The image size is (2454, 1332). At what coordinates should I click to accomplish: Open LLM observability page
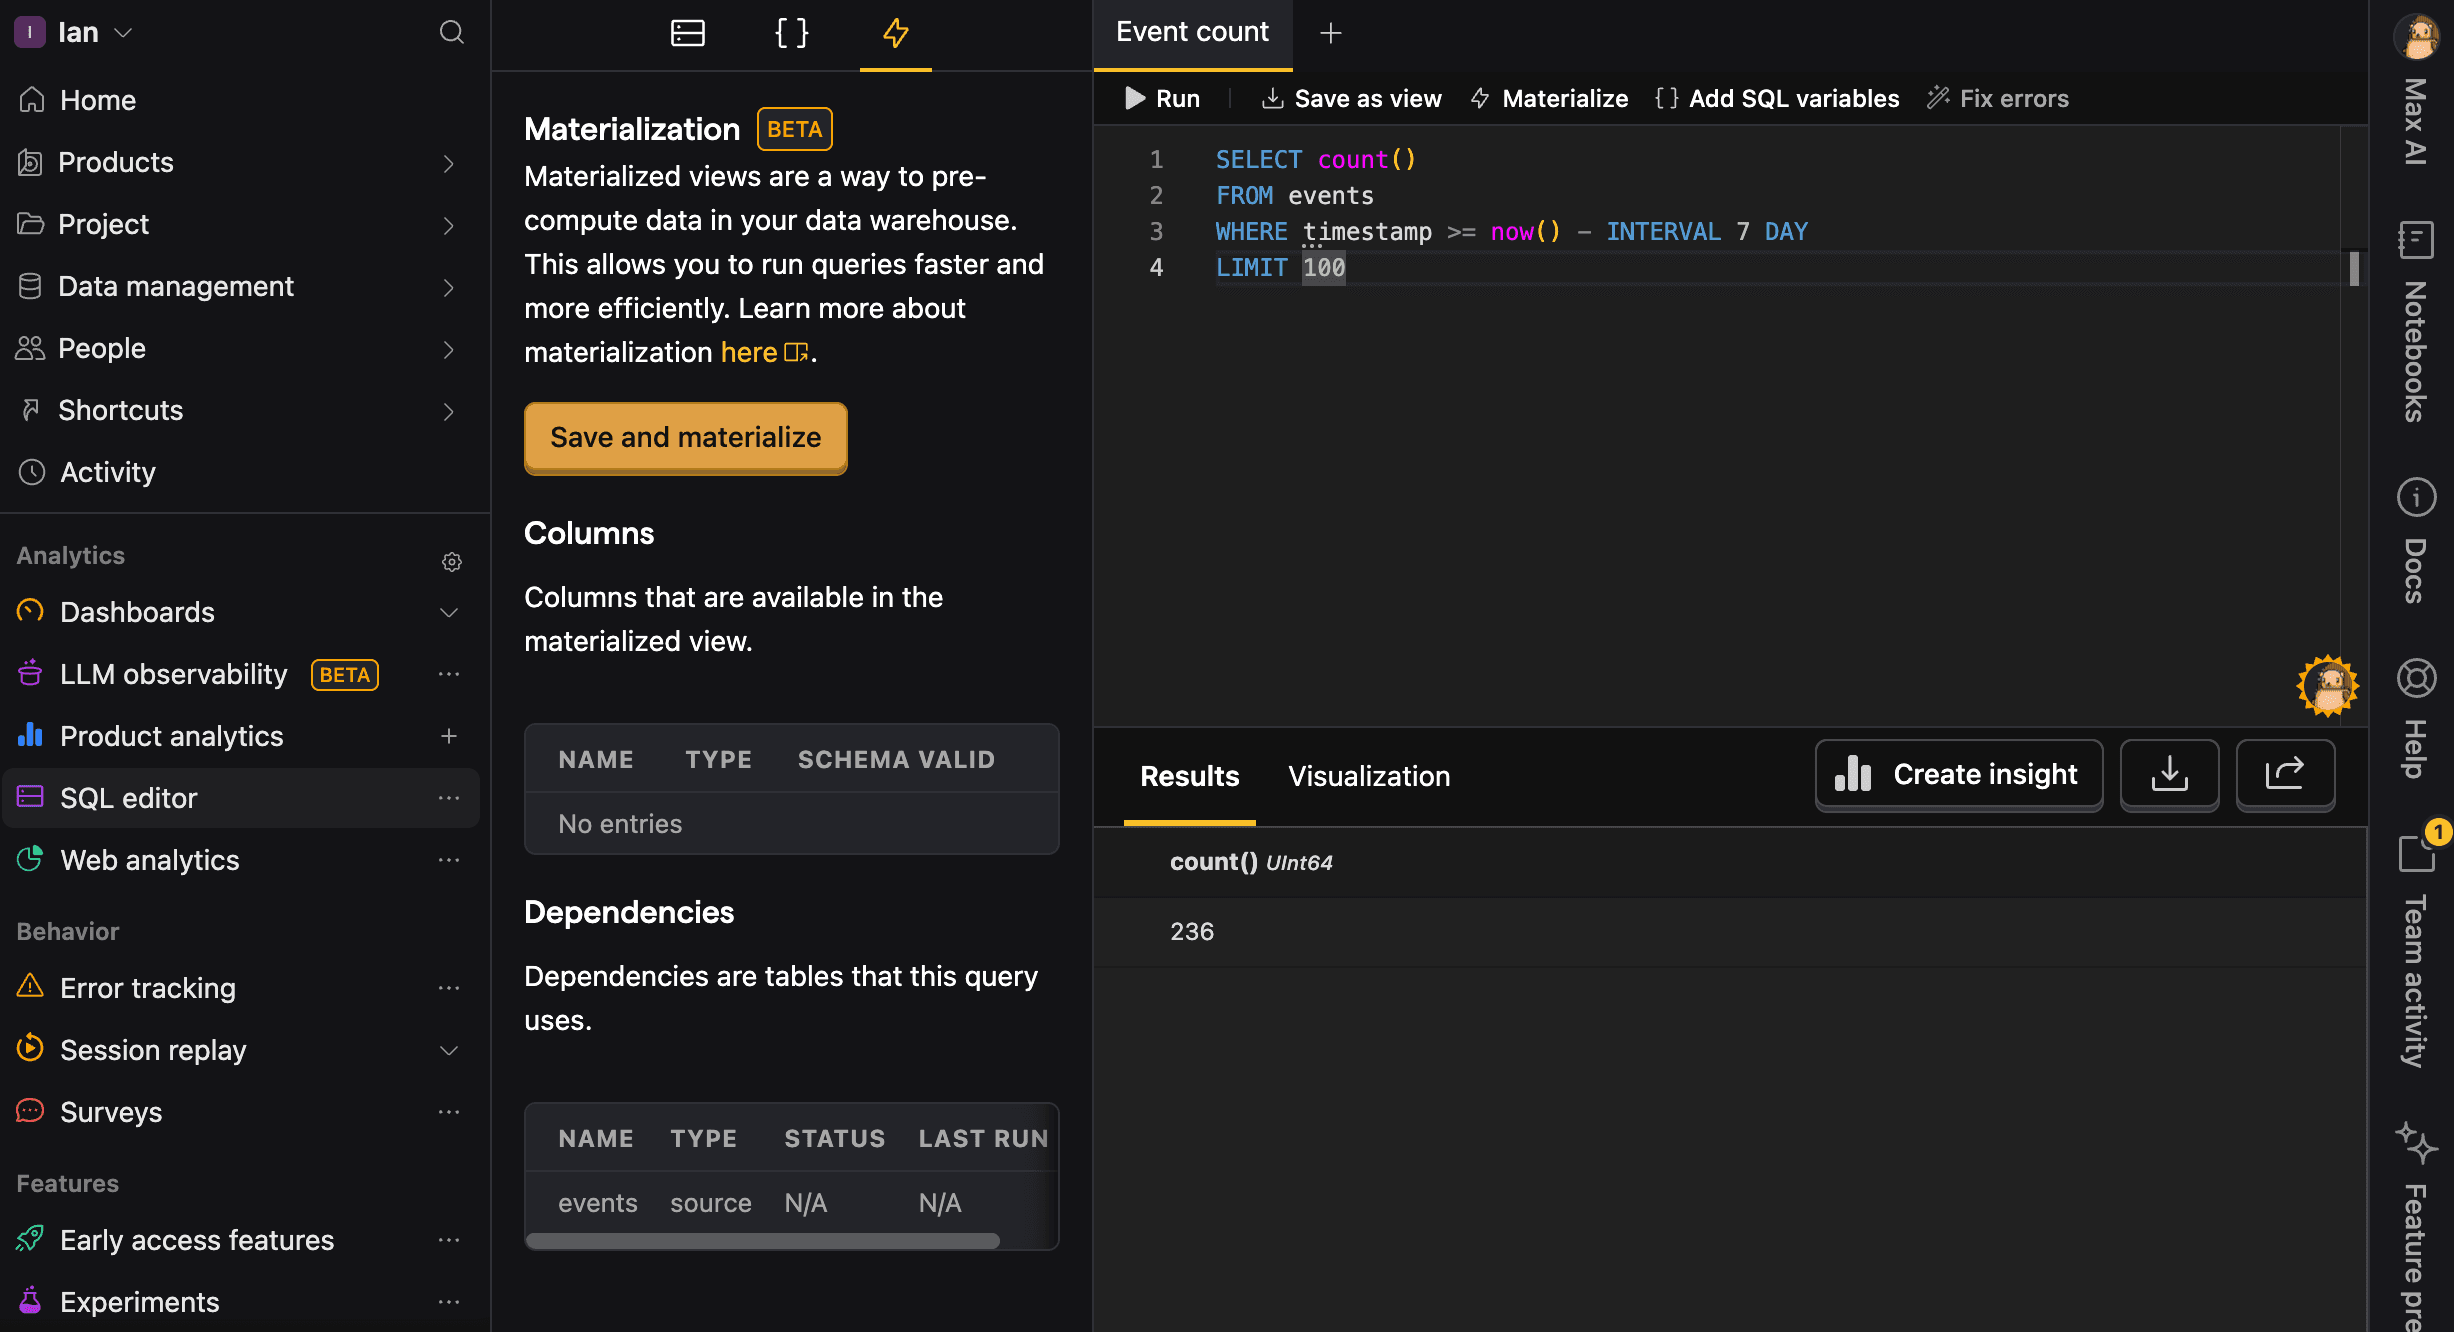(173, 674)
